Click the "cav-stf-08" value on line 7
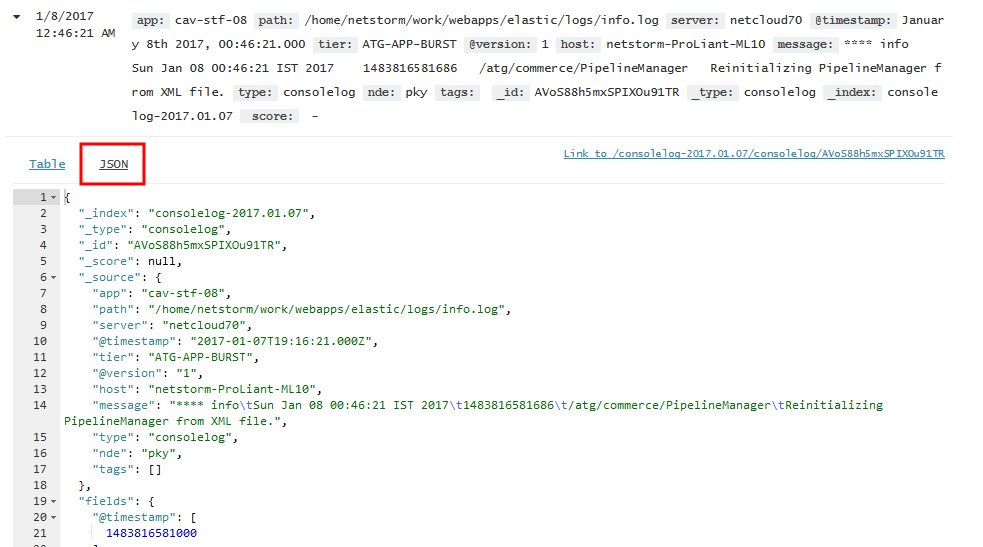 (183, 293)
